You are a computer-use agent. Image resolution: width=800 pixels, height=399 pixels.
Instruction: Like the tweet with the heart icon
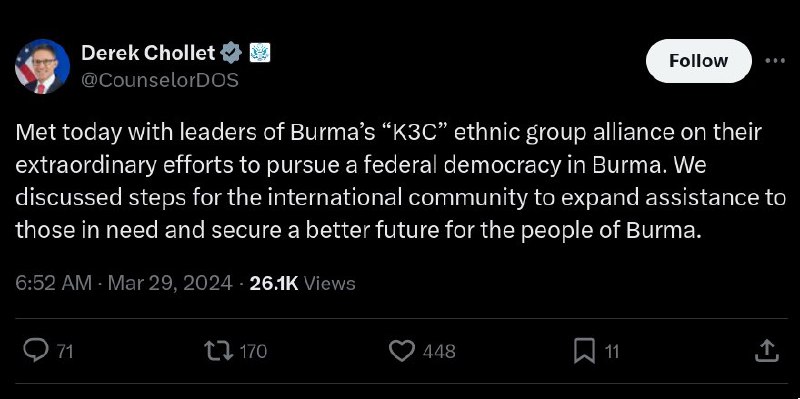(402, 351)
